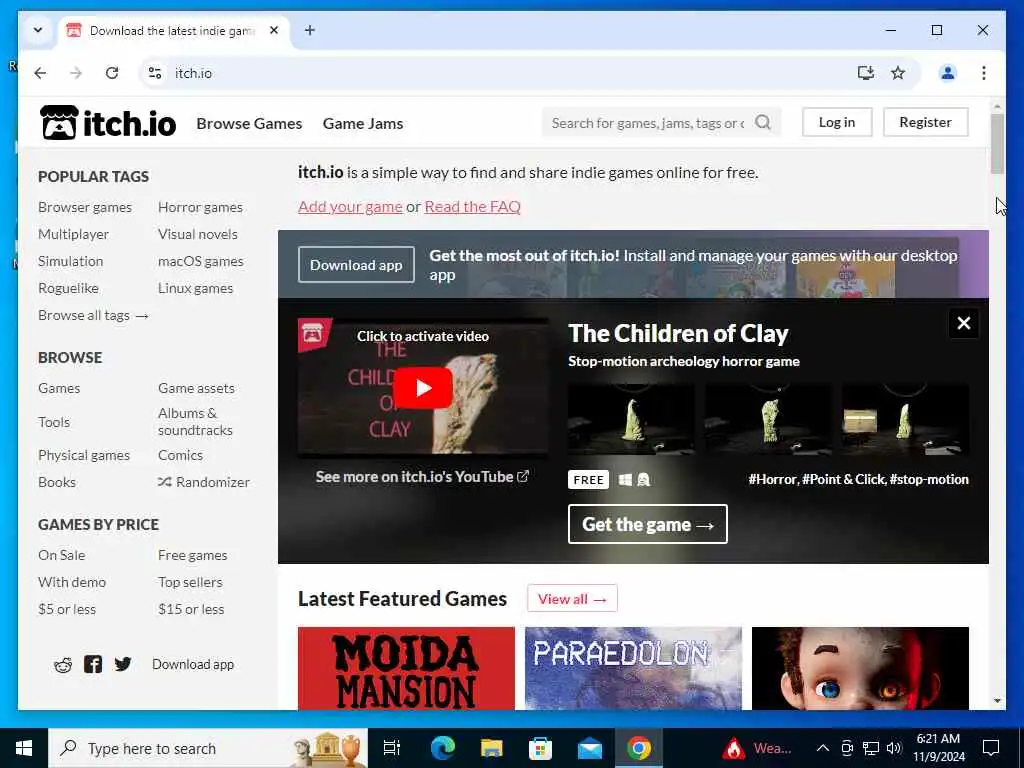Reload the itch.io page
This screenshot has width=1024, height=768.
(112, 73)
